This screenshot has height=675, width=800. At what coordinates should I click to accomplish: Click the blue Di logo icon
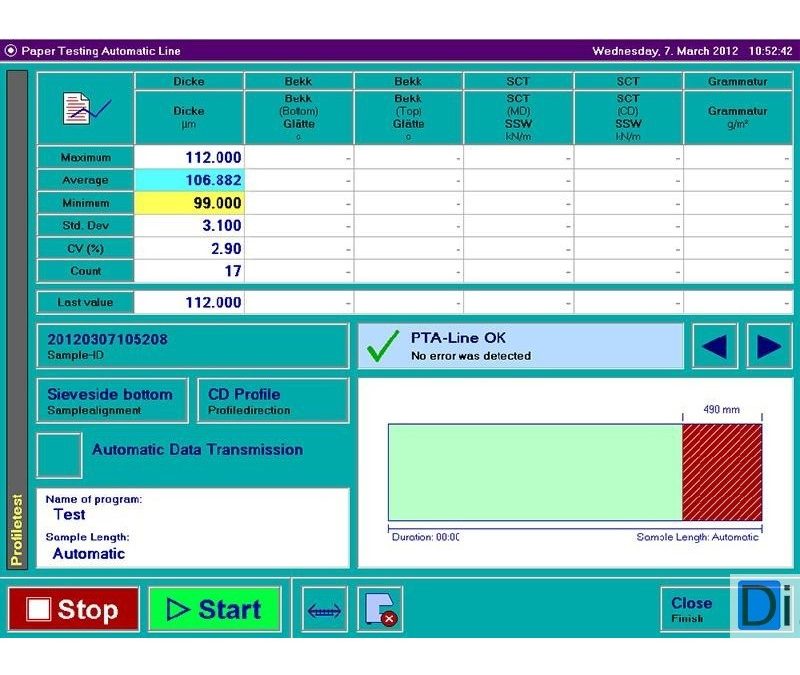tap(764, 605)
